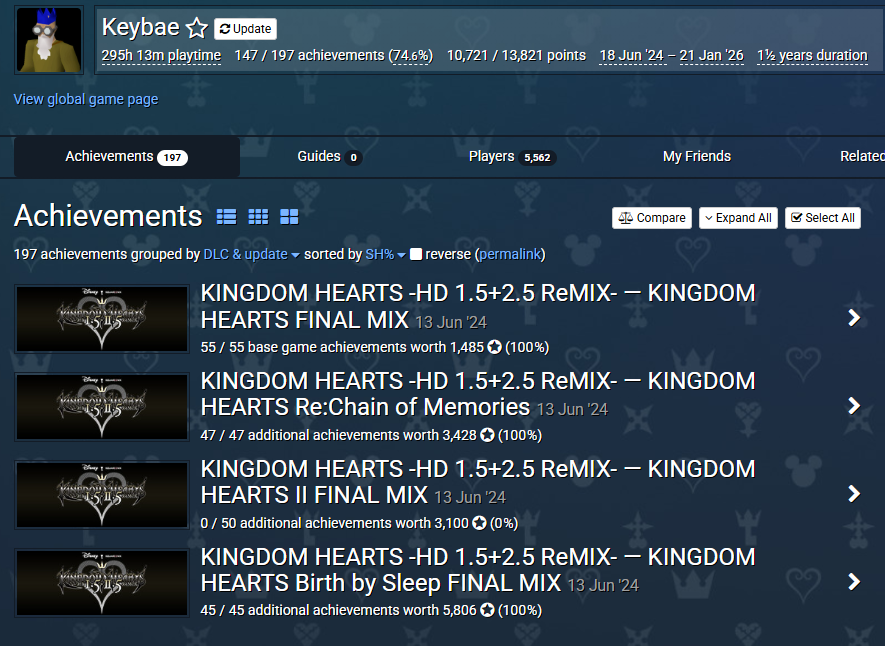The width and height of the screenshot is (885, 646).
Task: Select the small grid view icon
Action: (x=259, y=217)
